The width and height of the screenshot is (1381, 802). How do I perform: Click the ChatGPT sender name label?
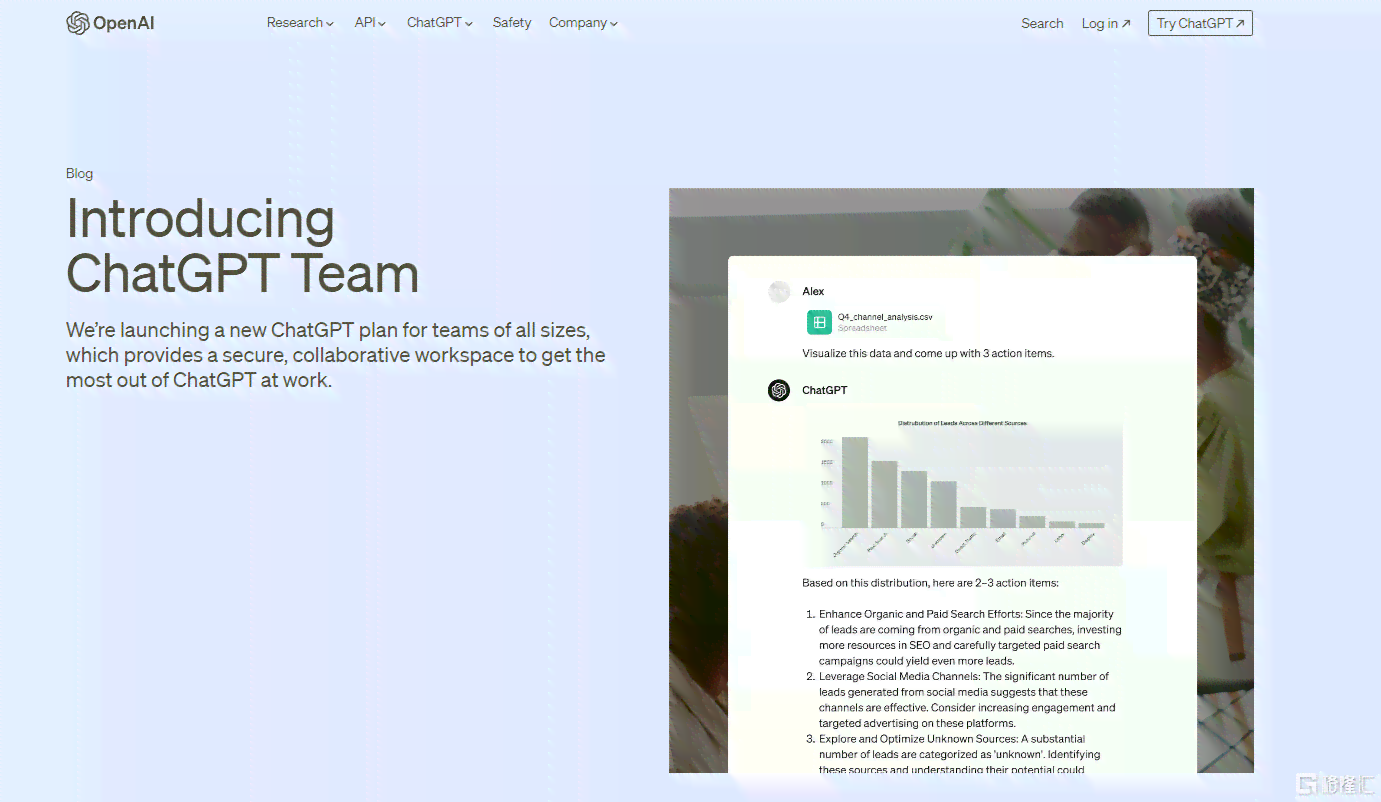825,390
